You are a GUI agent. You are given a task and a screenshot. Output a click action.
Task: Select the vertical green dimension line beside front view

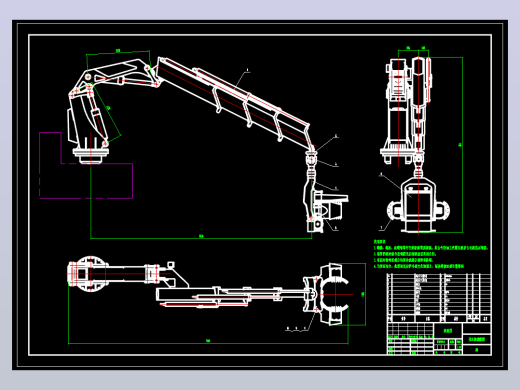[x=462, y=145]
